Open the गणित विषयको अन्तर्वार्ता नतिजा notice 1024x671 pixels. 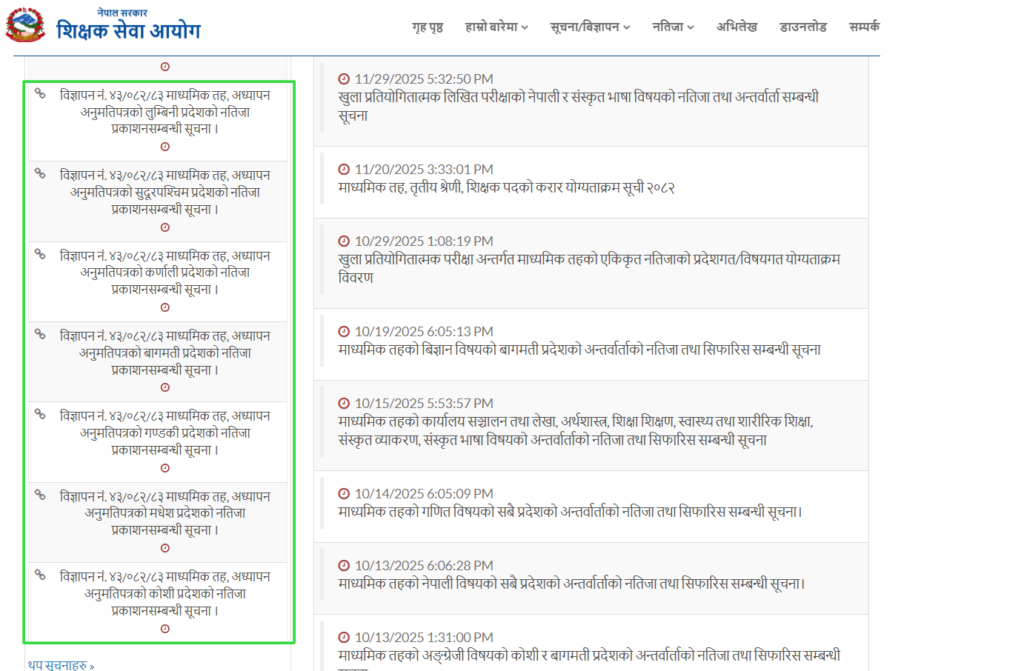click(x=570, y=512)
